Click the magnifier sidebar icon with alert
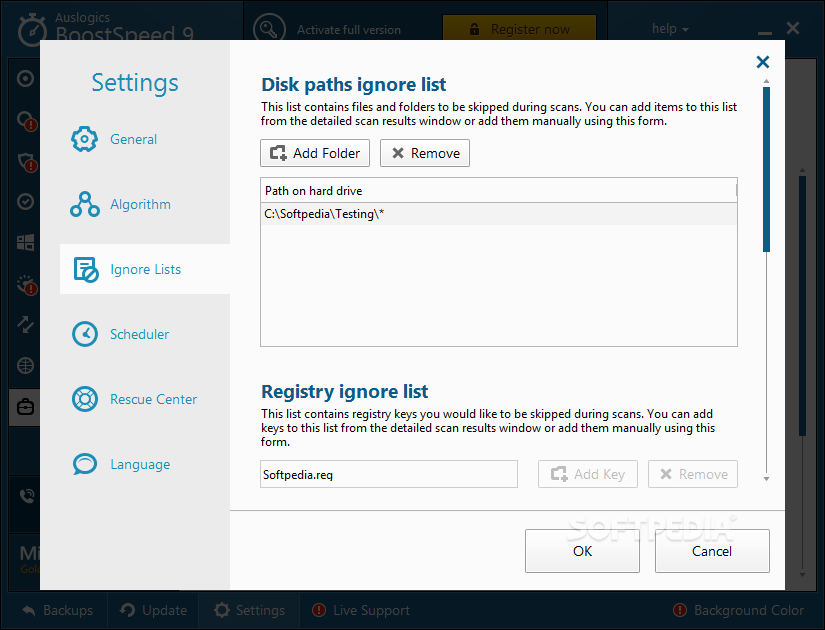Image resolution: width=825 pixels, height=630 pixels. coord(26,121)
